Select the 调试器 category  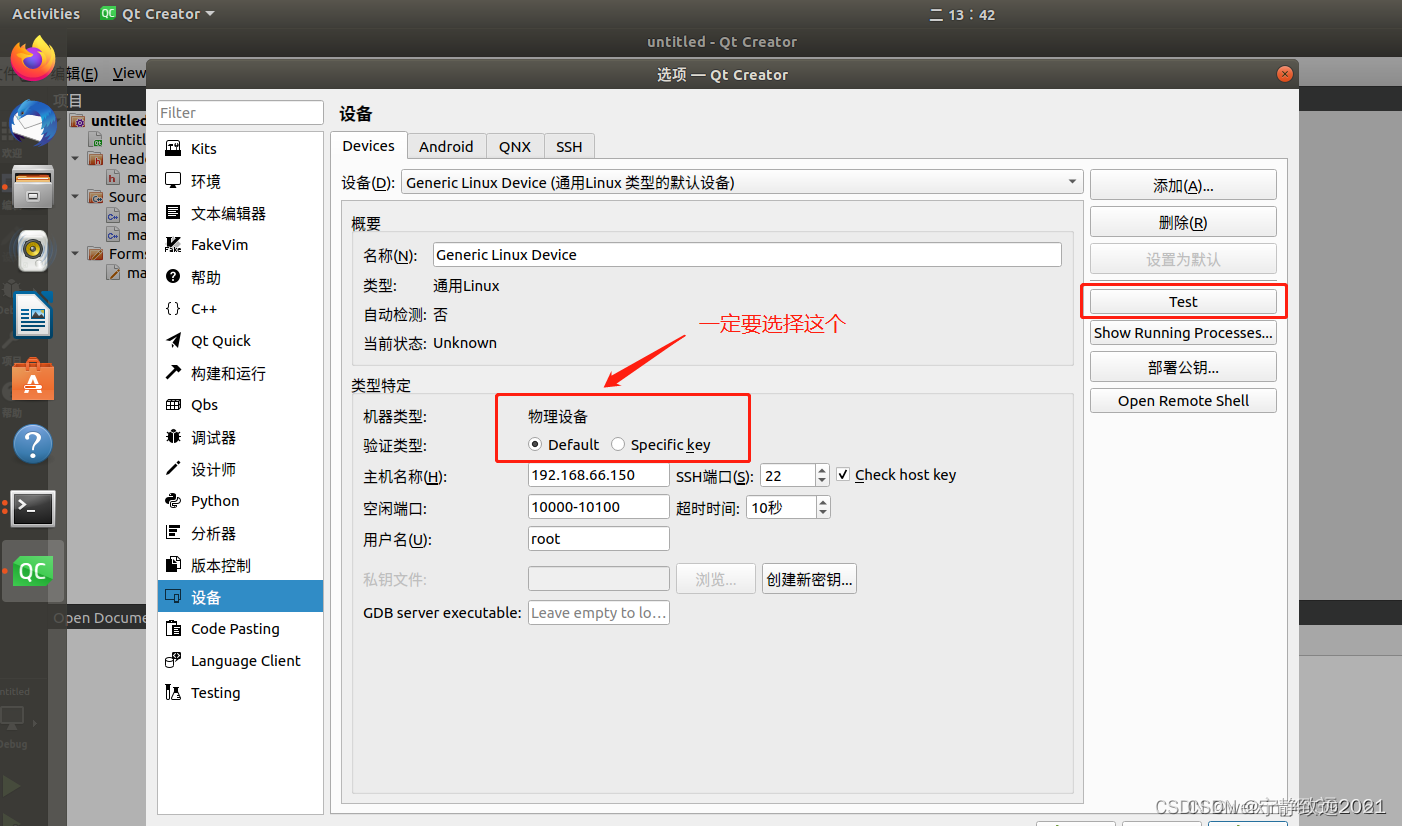(x=240, y=436)
